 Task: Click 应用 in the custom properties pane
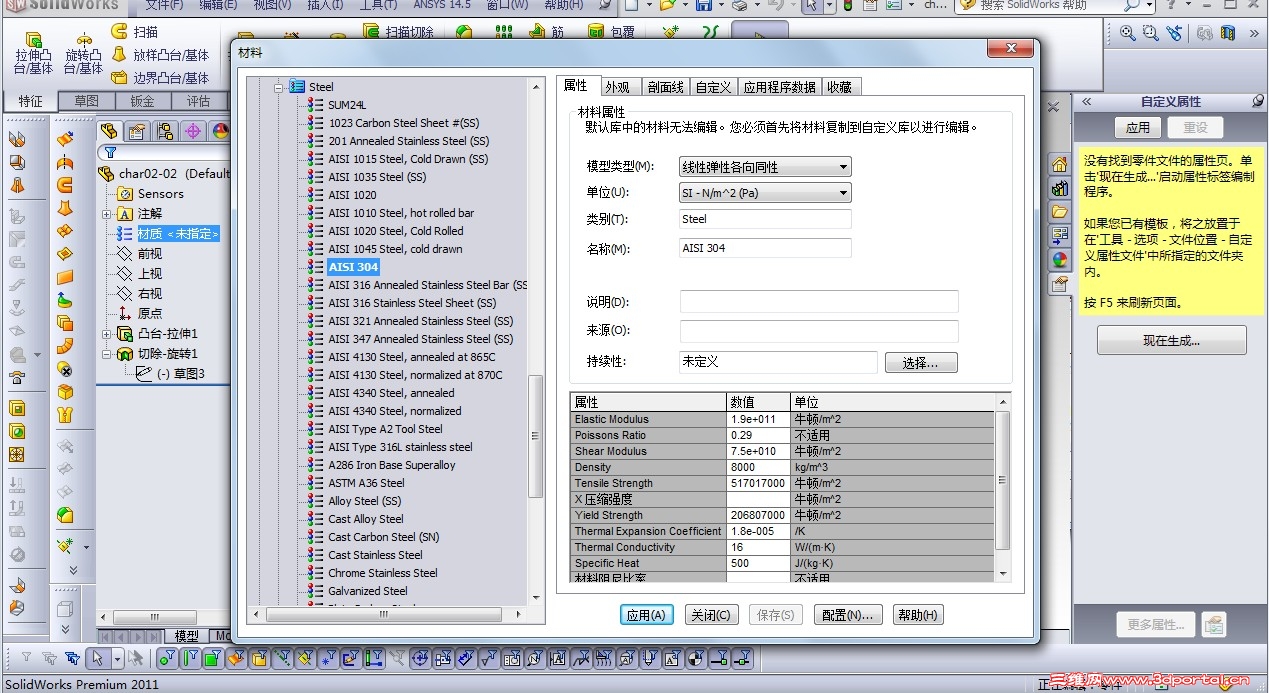pyautogui.click(x=1138, y=128)
